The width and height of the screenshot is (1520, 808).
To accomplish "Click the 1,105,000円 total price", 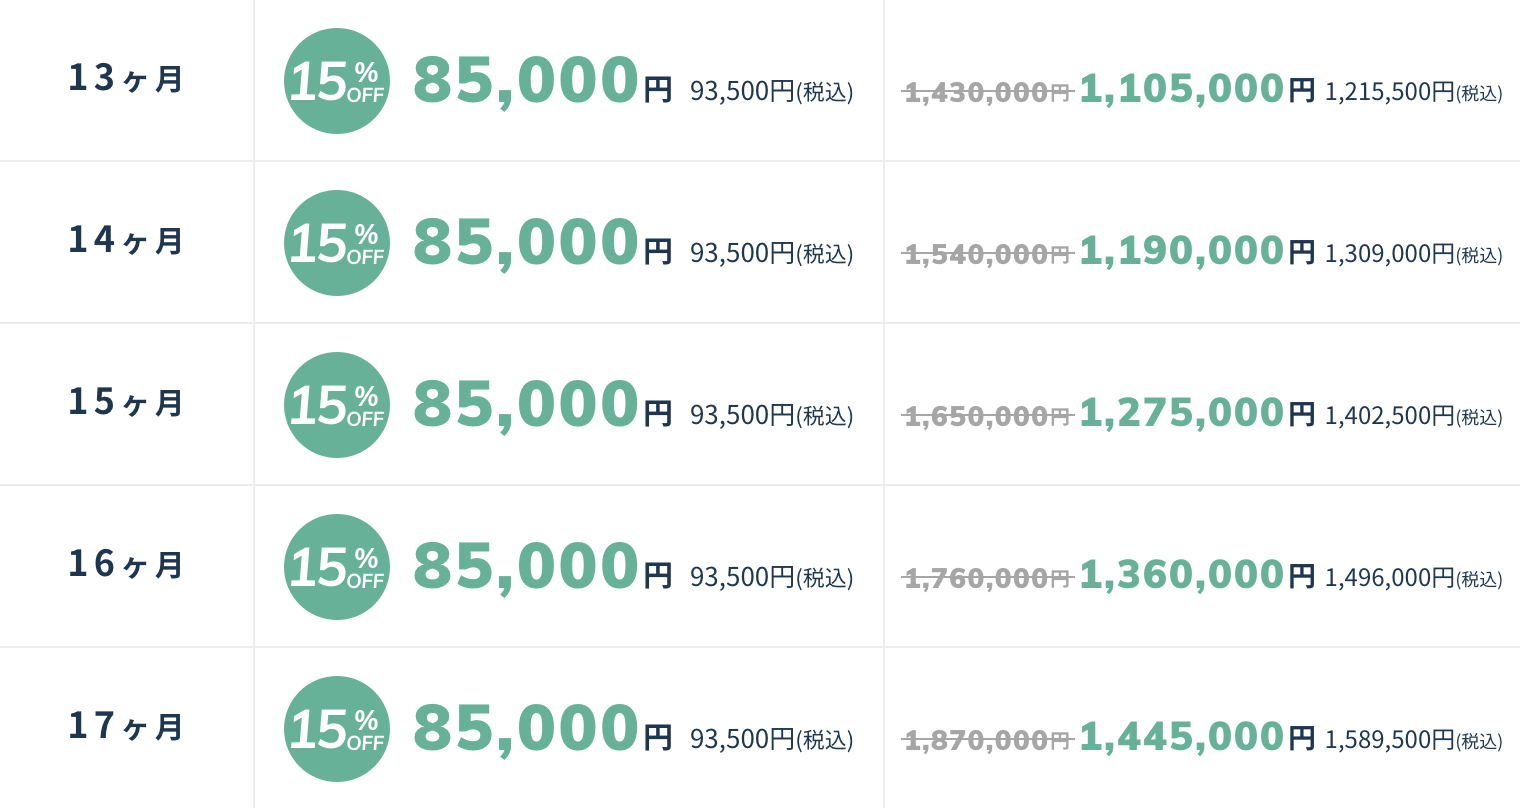I will 1197,89.
